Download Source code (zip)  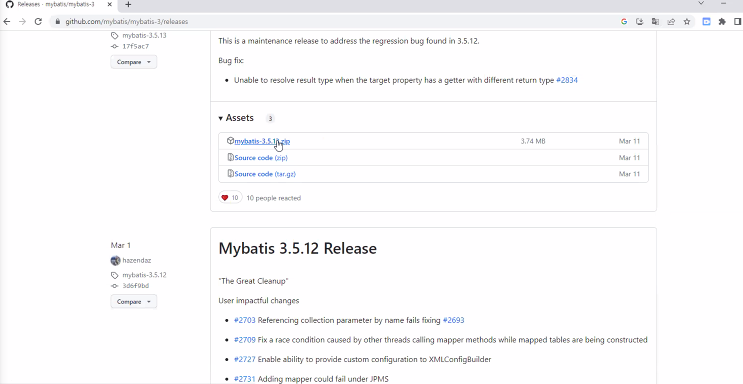tap(261, 157)
